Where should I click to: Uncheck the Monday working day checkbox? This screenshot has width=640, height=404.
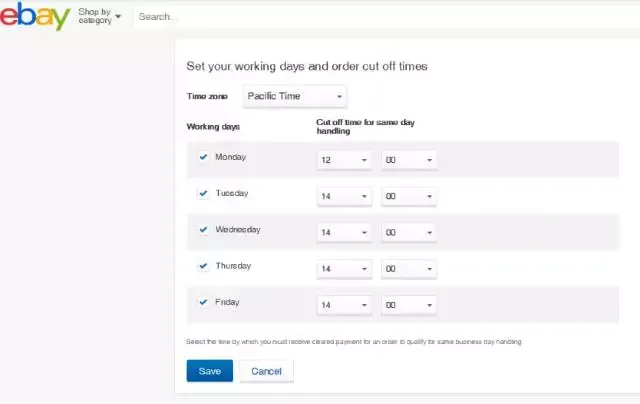pos(203,157)
